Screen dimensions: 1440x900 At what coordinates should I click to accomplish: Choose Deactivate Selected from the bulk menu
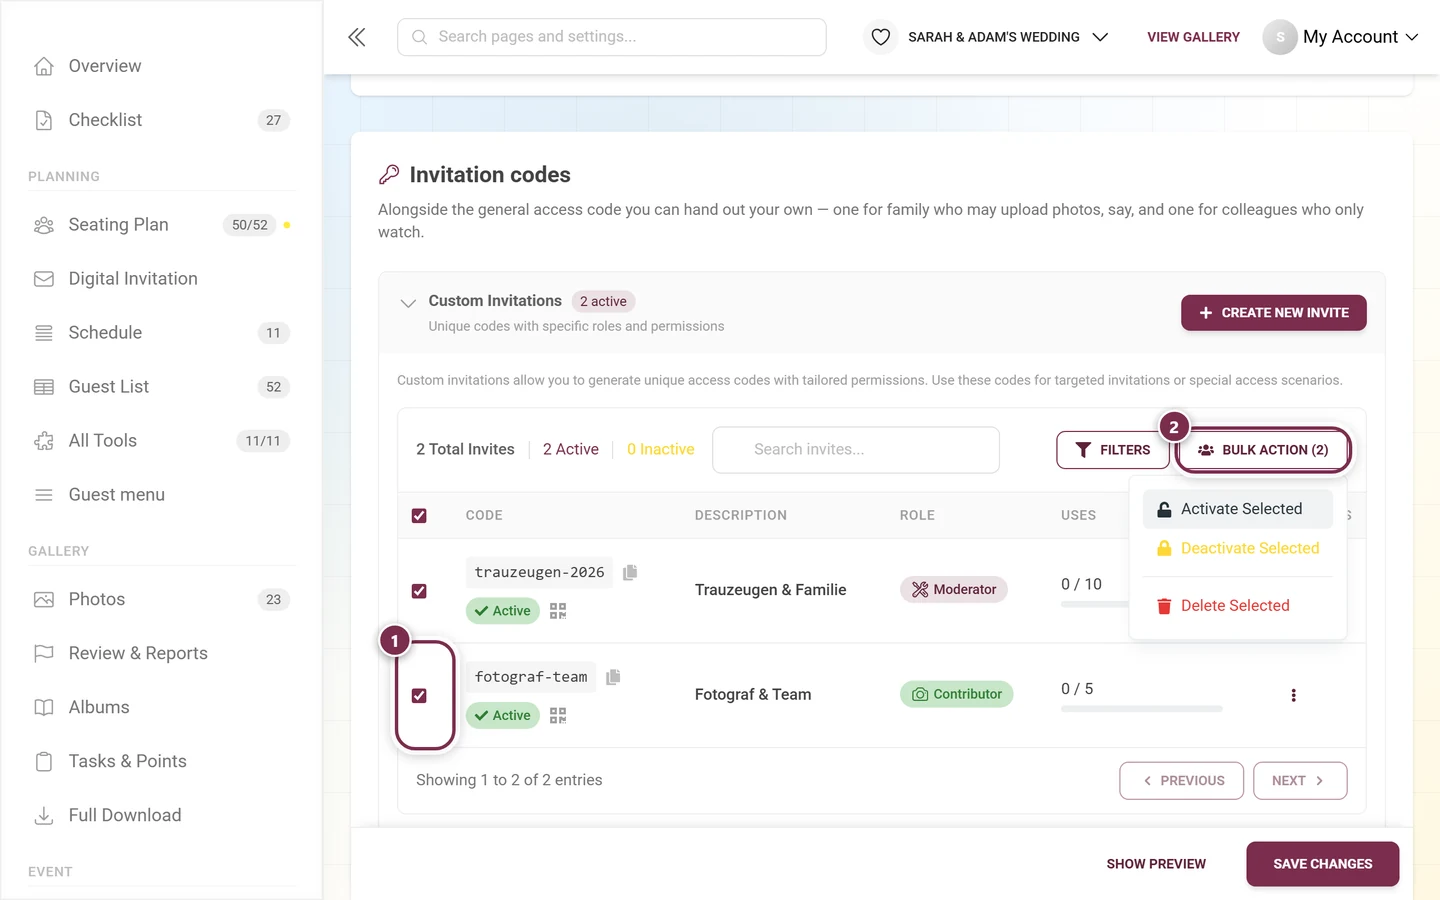1238,548
